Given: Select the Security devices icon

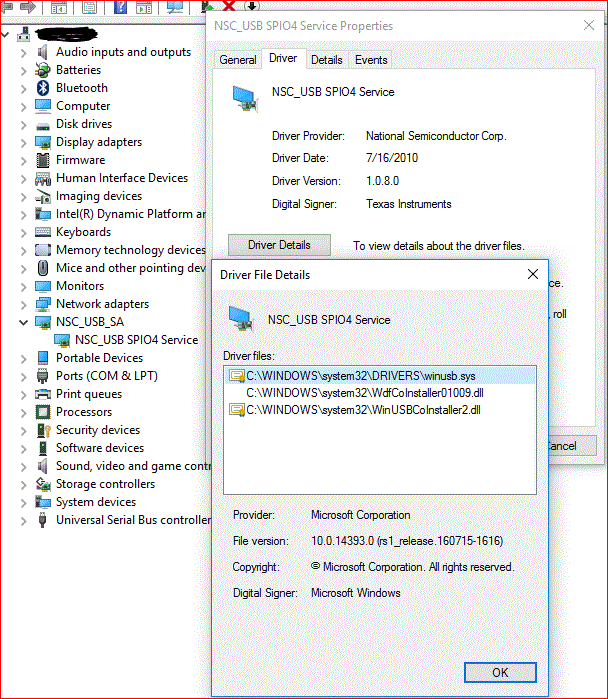Looking at the screenshot, I should [x=43, y=430].
